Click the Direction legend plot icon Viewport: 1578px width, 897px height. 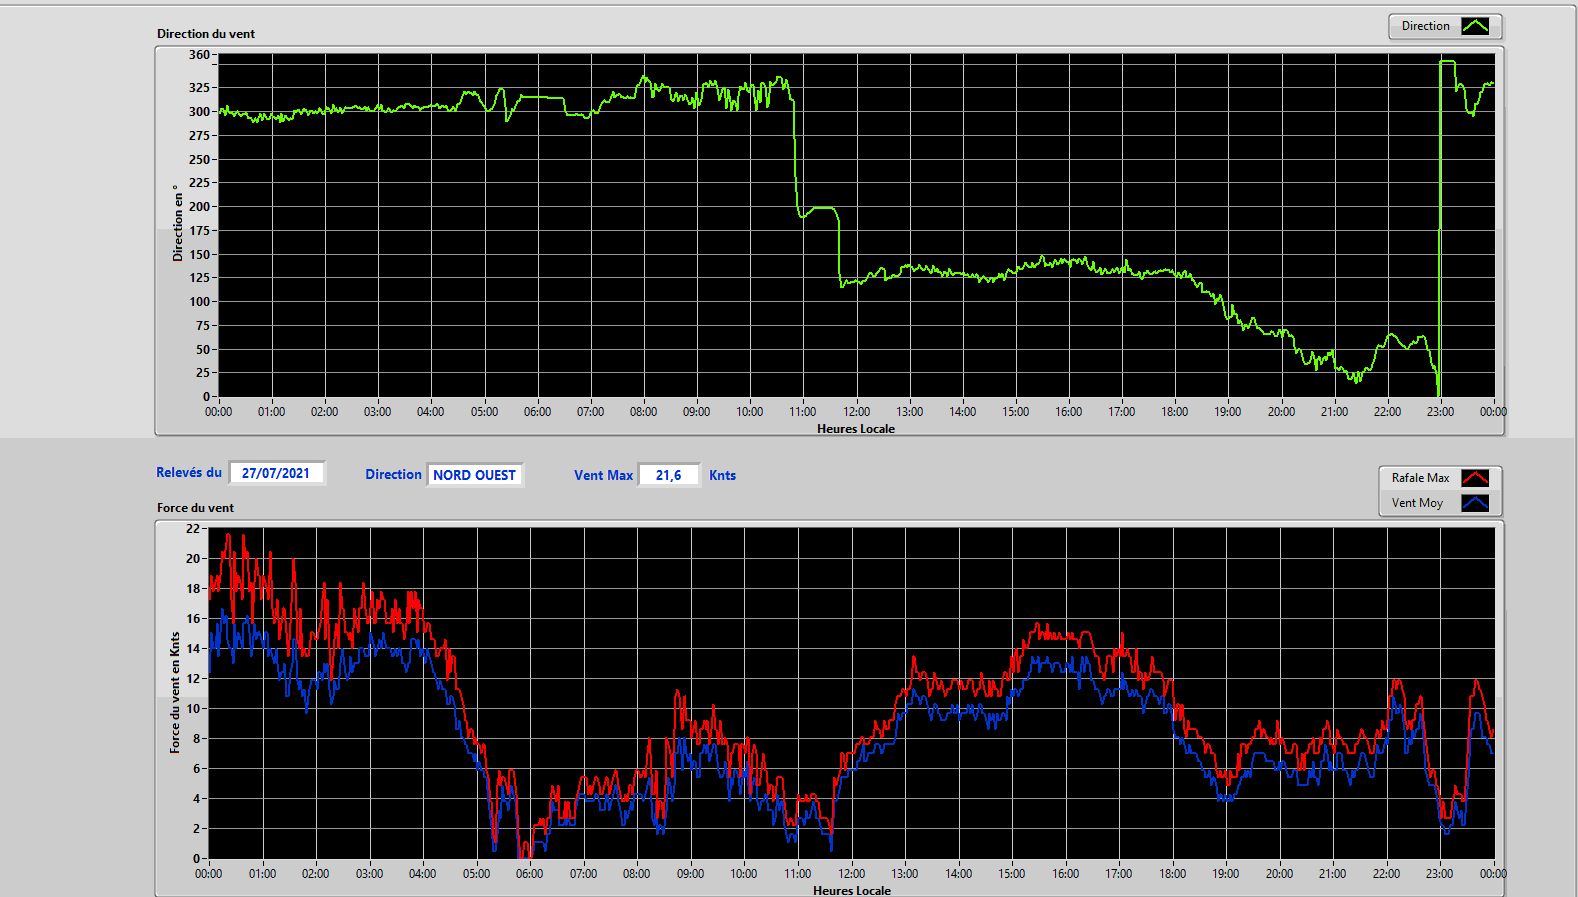(x=1475, y=26)
